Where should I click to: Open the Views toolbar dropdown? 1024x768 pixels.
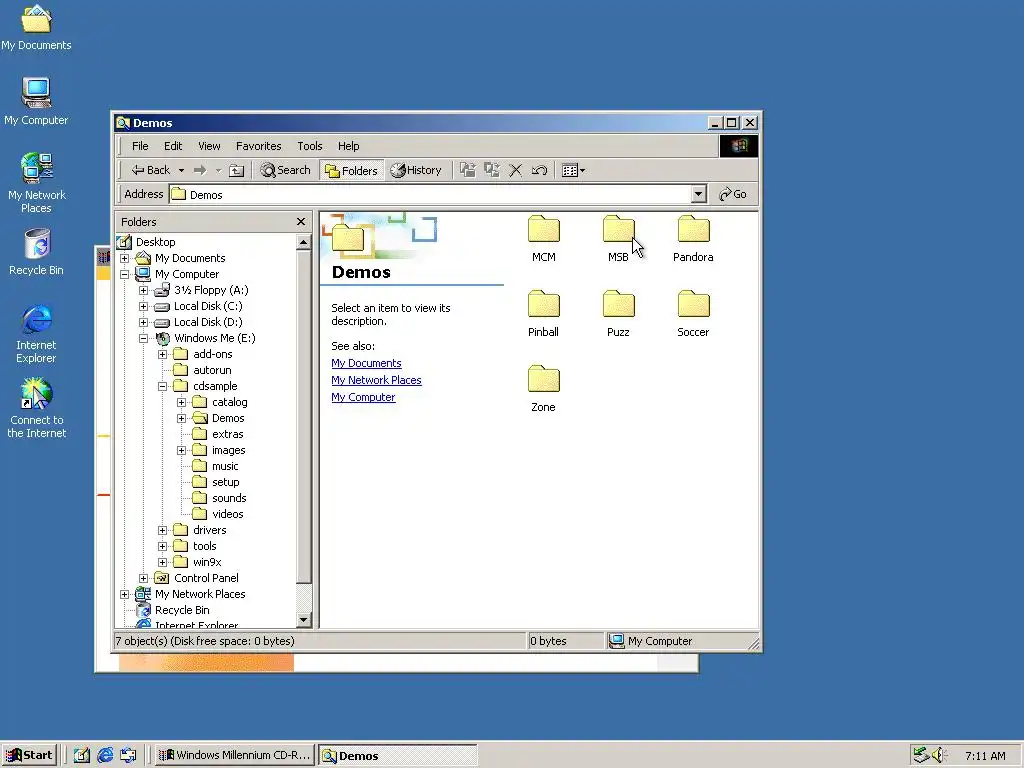pos(573,170)
